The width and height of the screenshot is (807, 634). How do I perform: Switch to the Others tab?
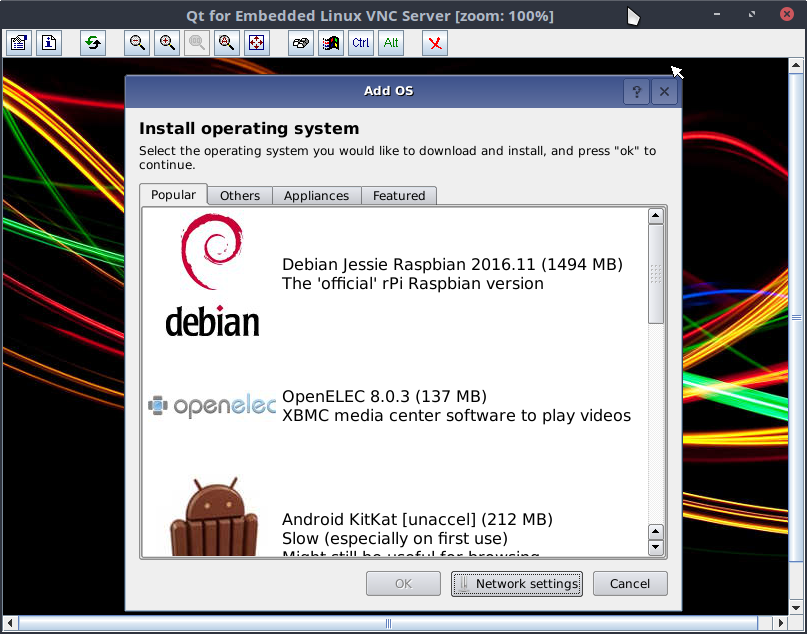pyautogui.click(x=240, y=196)
